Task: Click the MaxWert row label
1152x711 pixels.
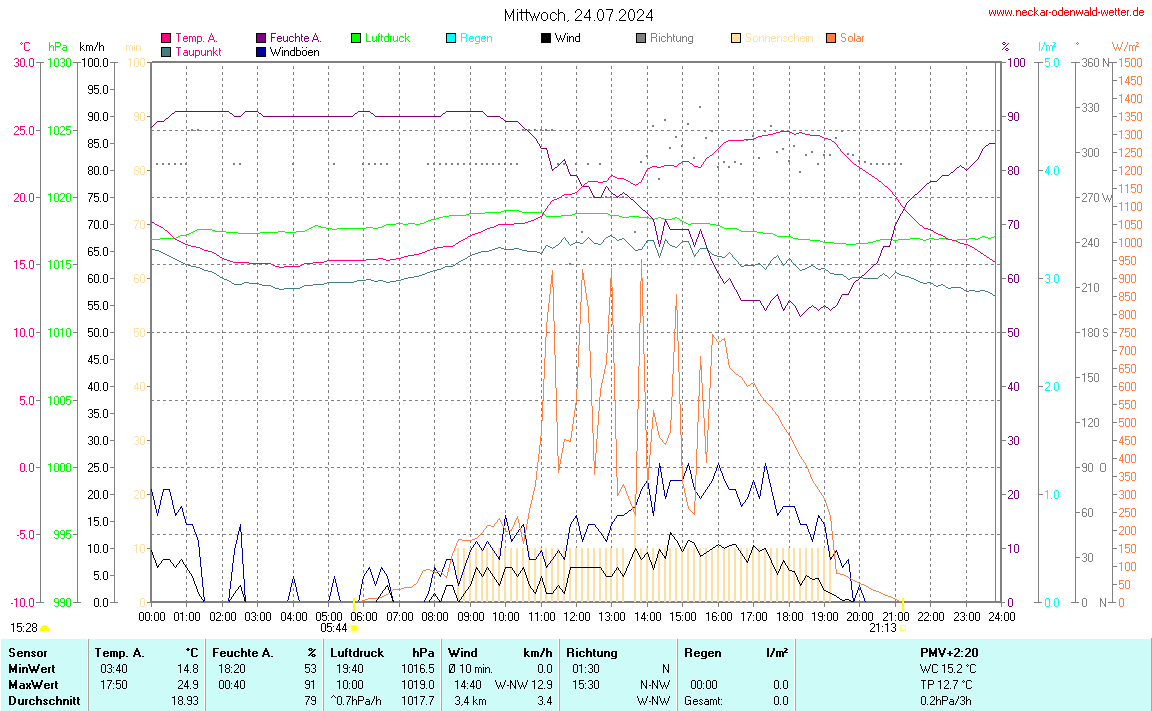Action: pos(32,684)
